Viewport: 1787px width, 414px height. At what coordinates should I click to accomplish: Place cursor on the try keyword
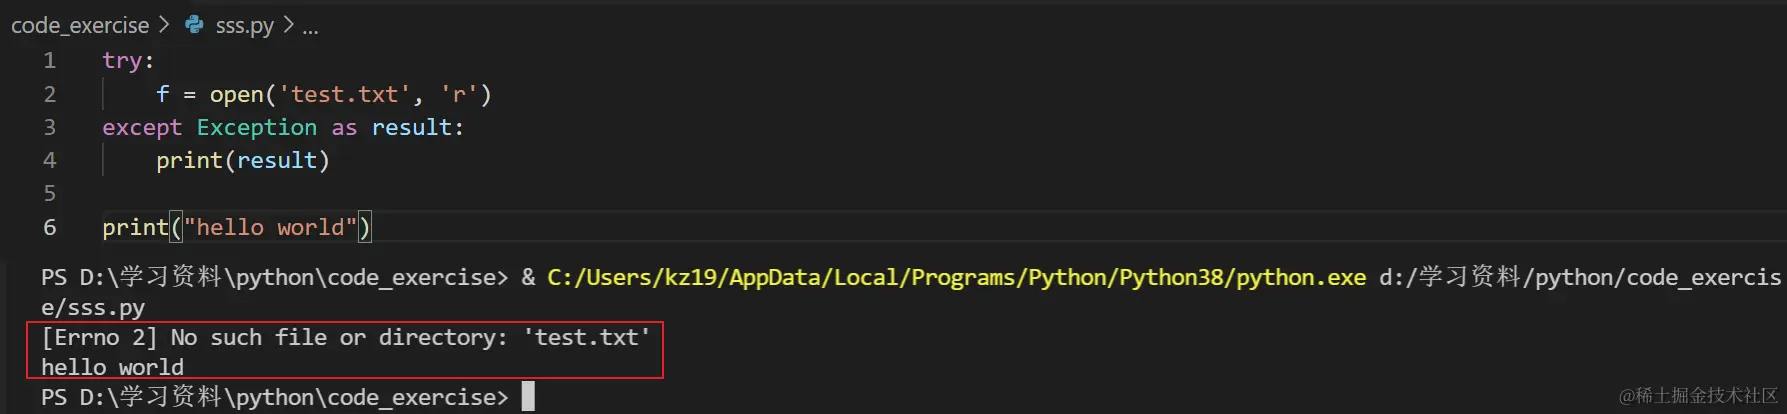pos(122,61)
